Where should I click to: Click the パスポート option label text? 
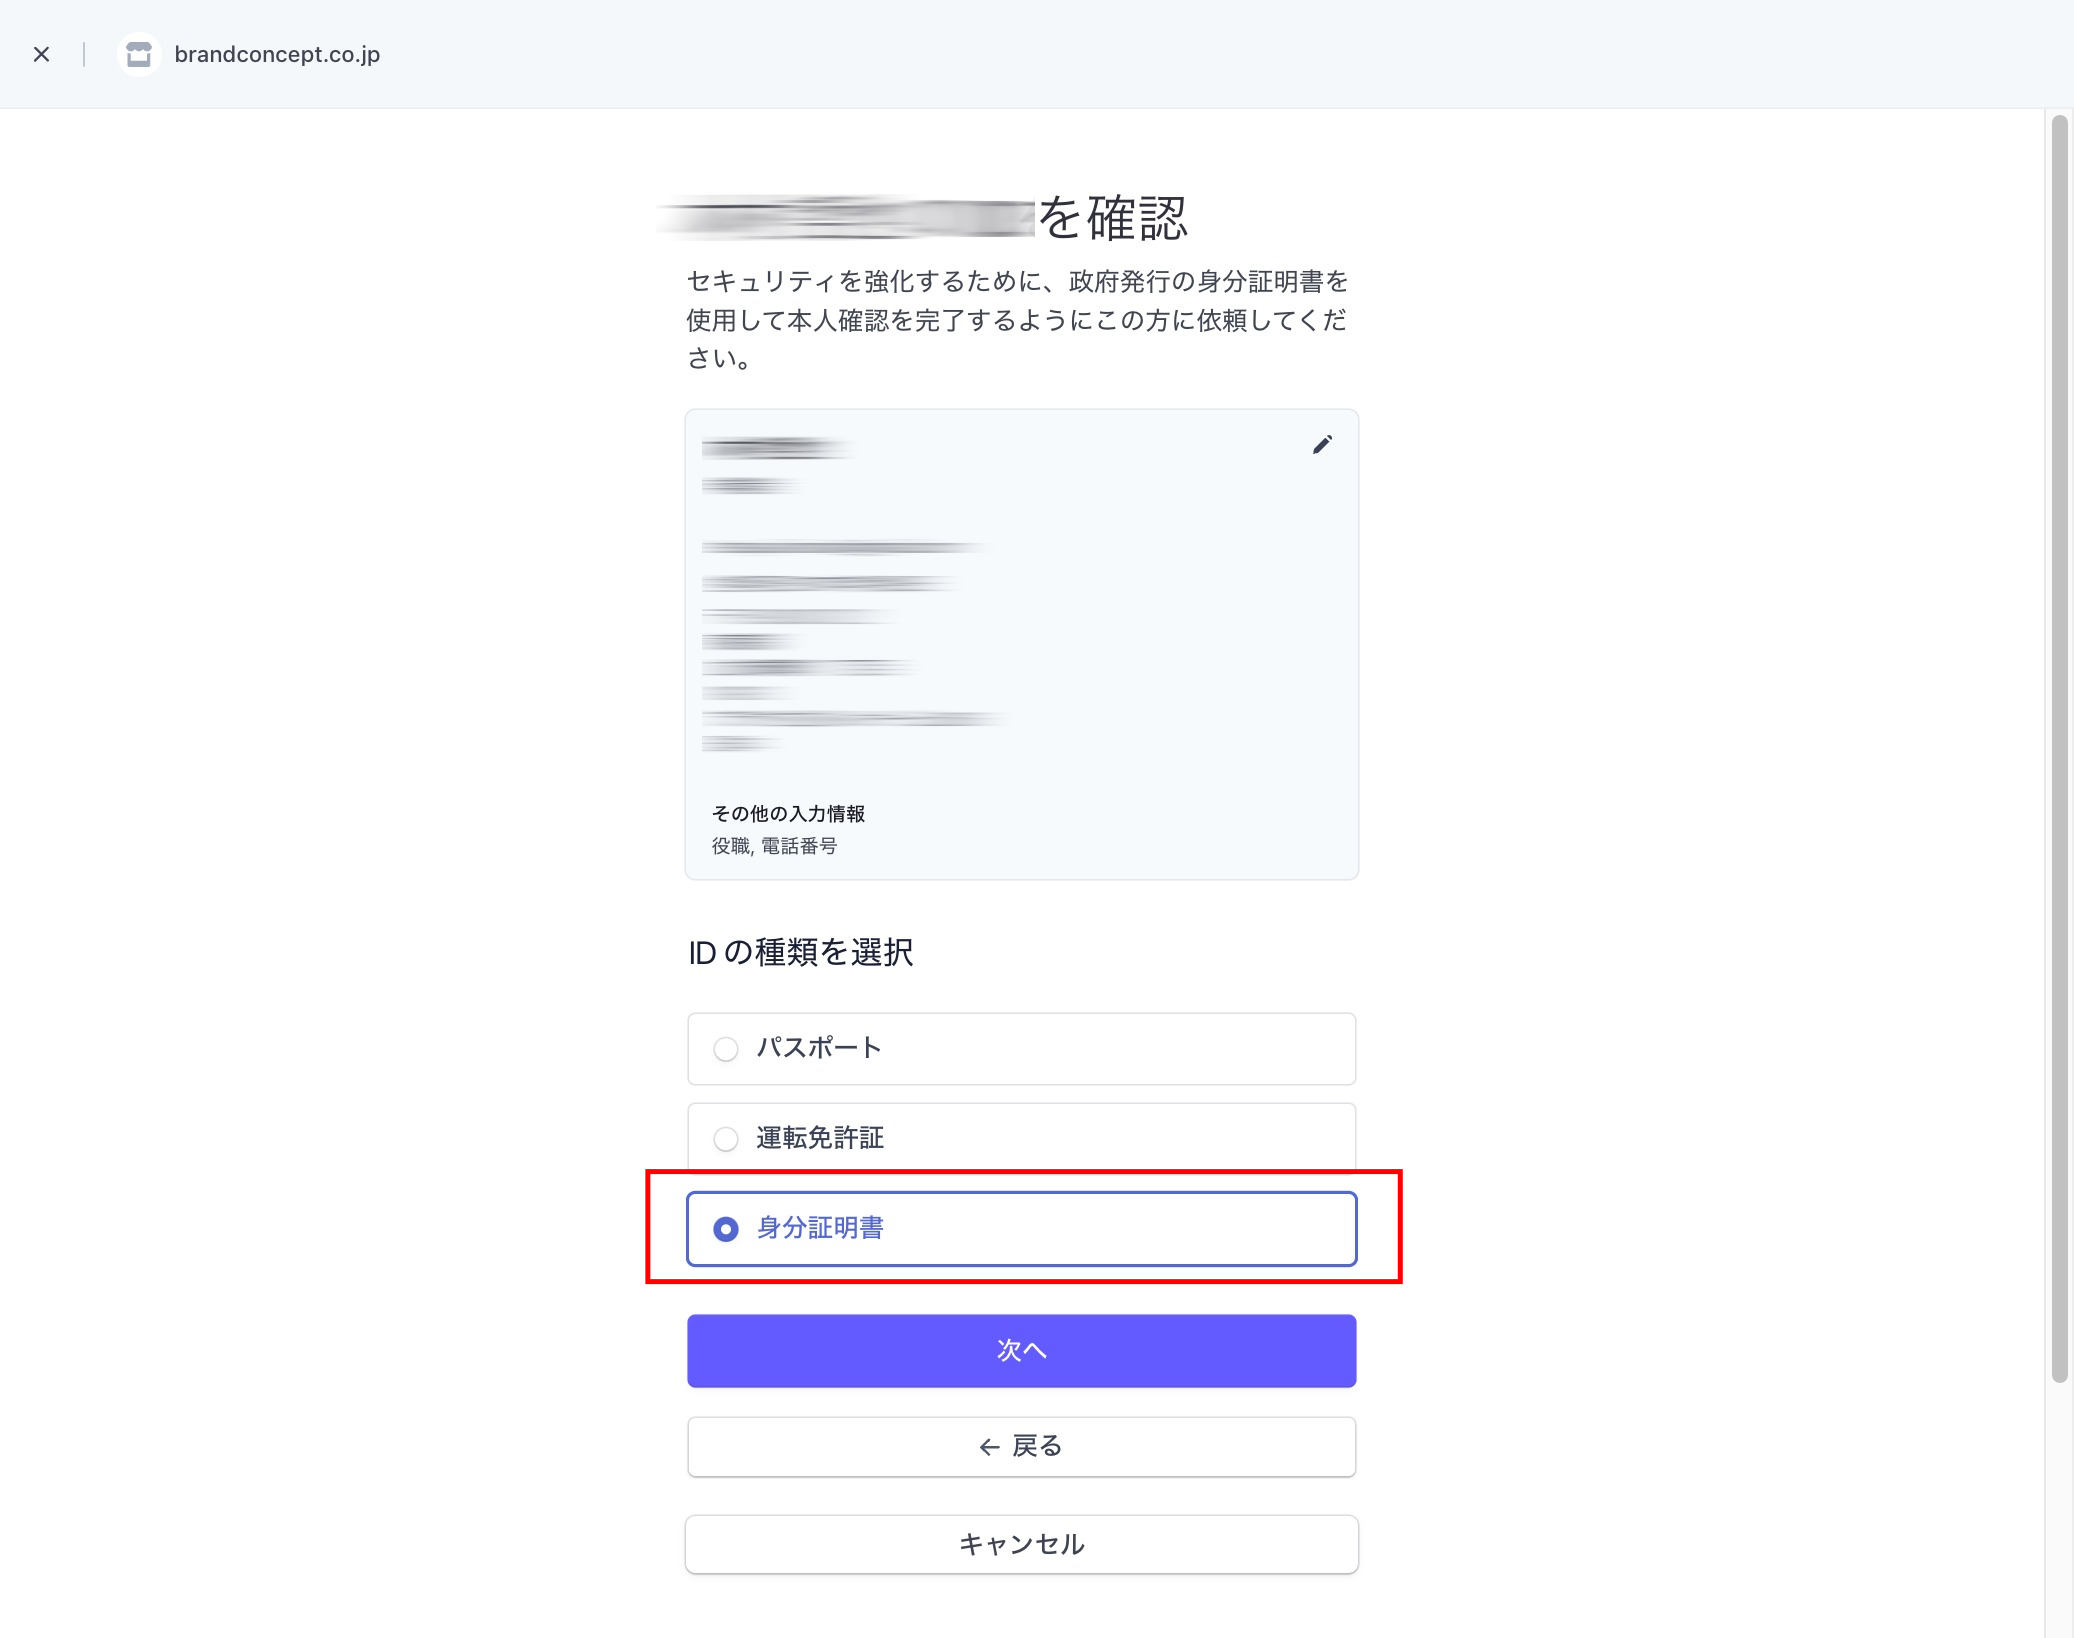819,1048
